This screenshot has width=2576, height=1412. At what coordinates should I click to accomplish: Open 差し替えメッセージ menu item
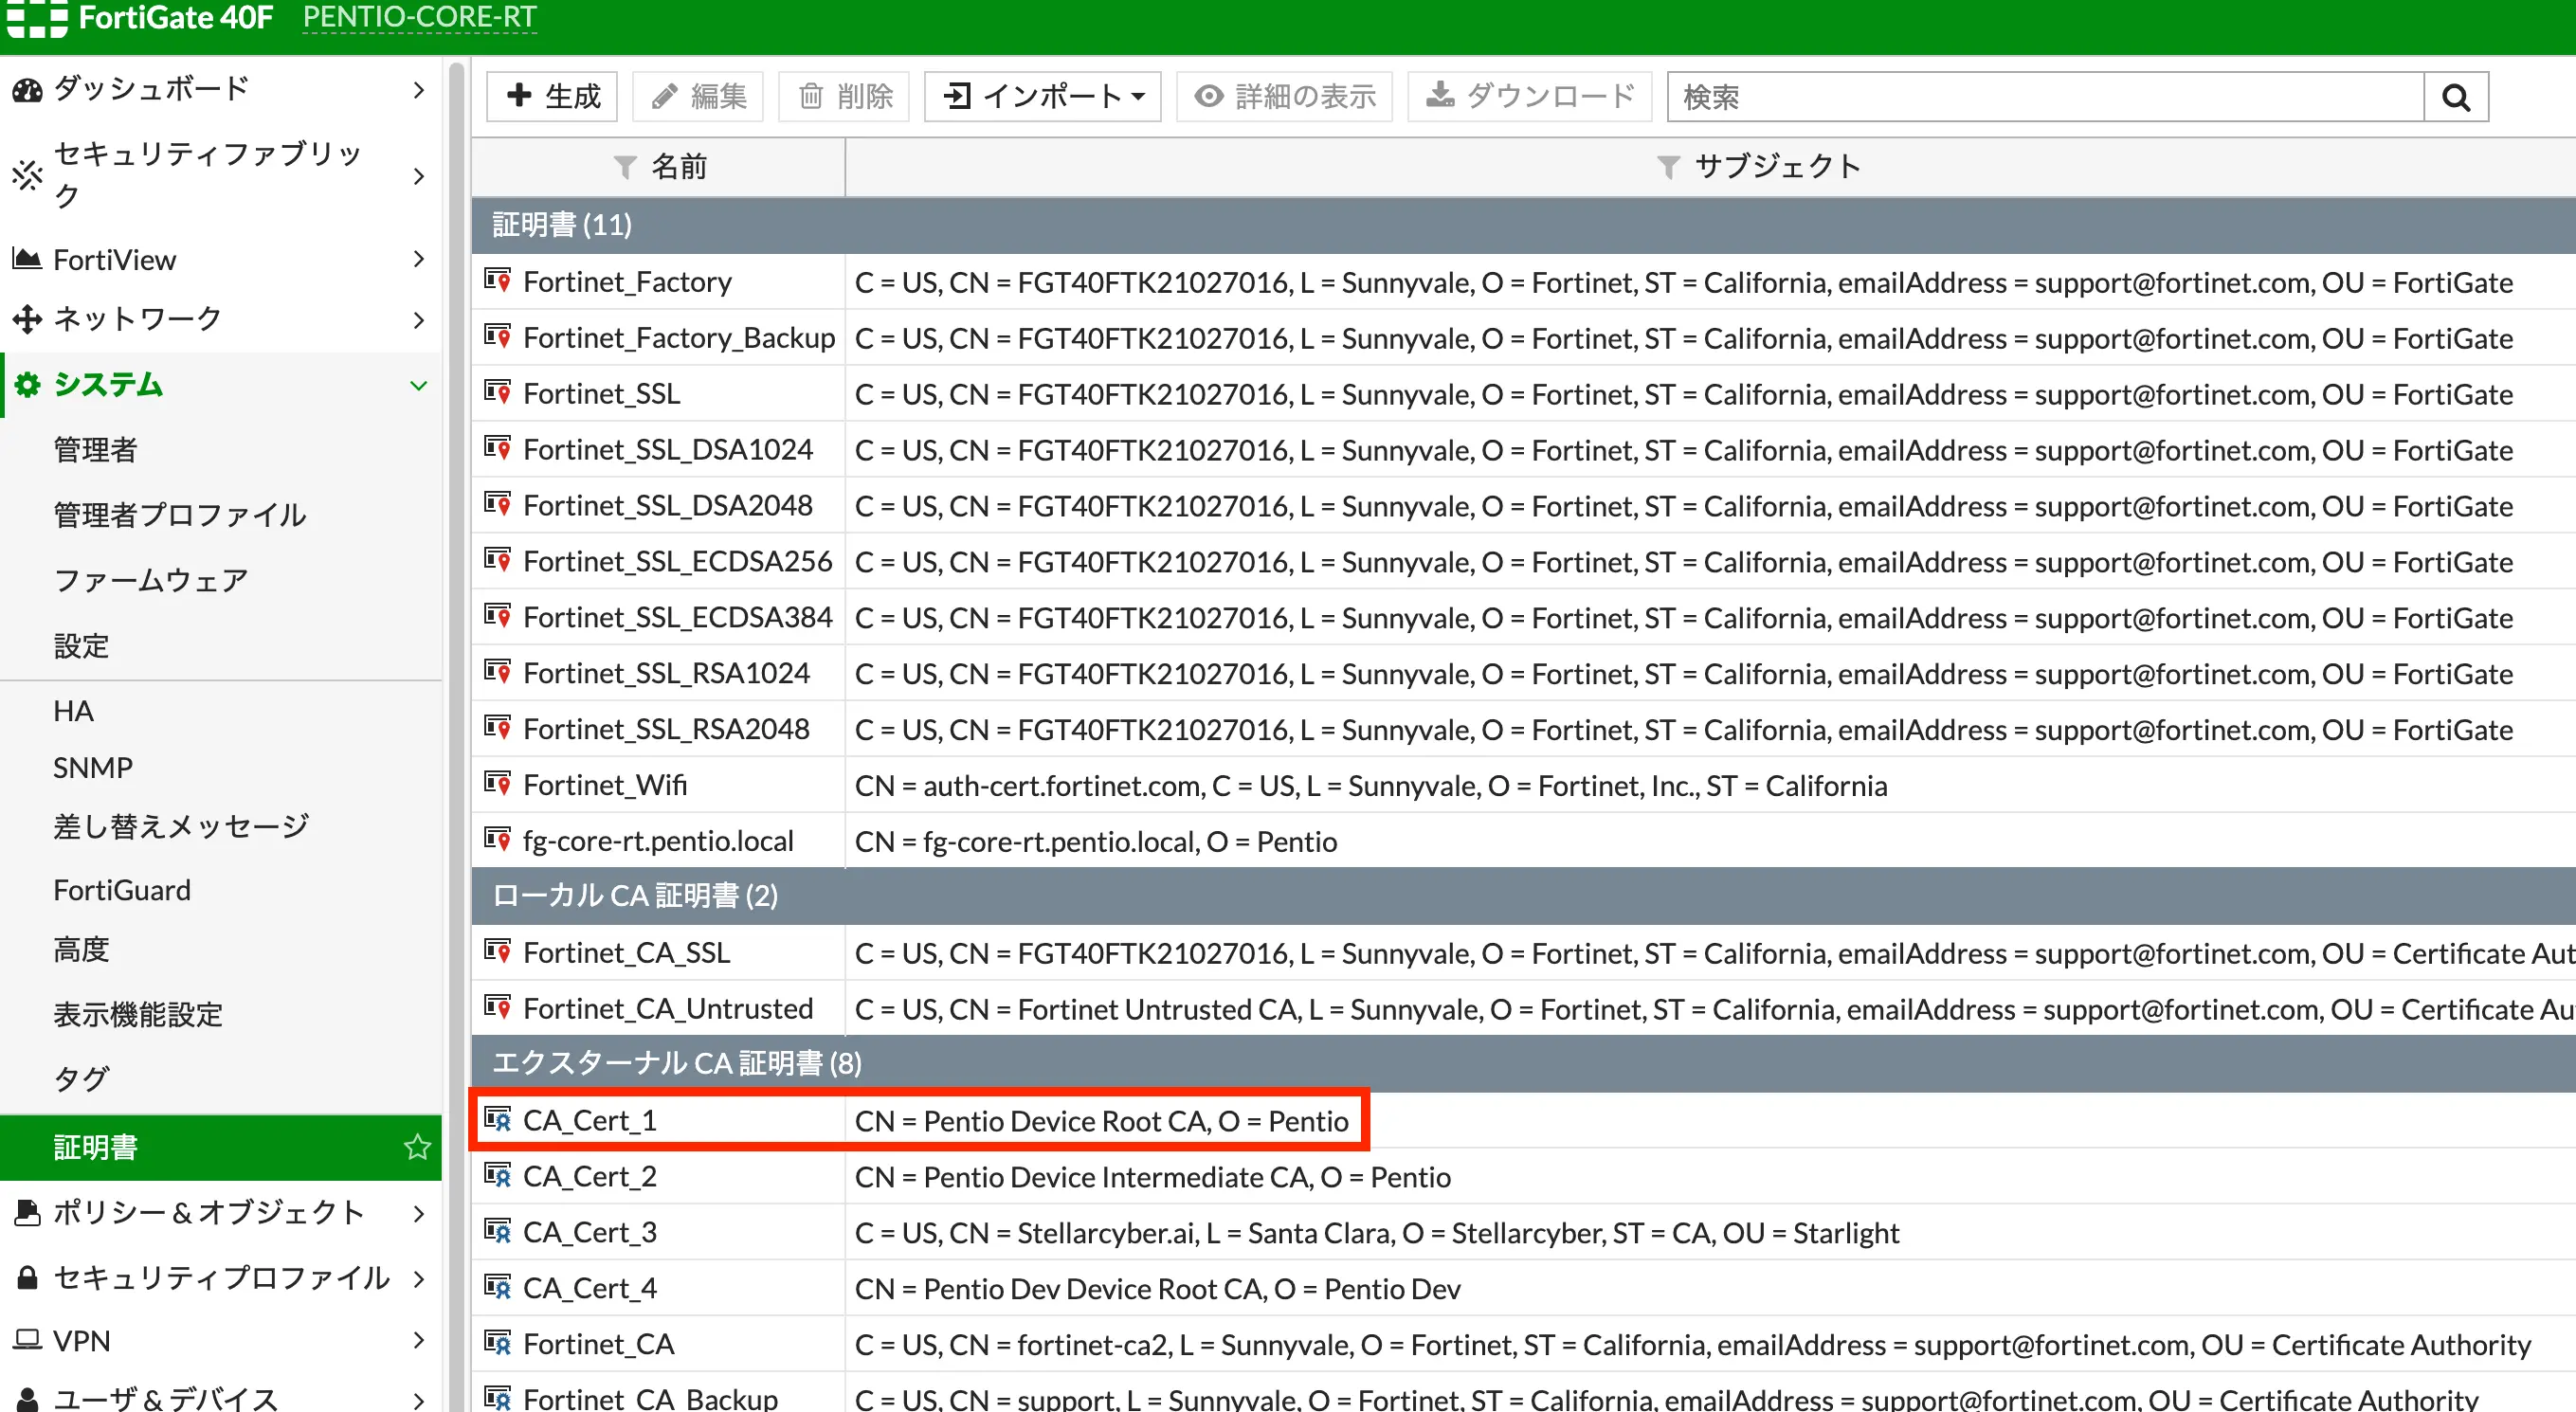click(181, 826)
